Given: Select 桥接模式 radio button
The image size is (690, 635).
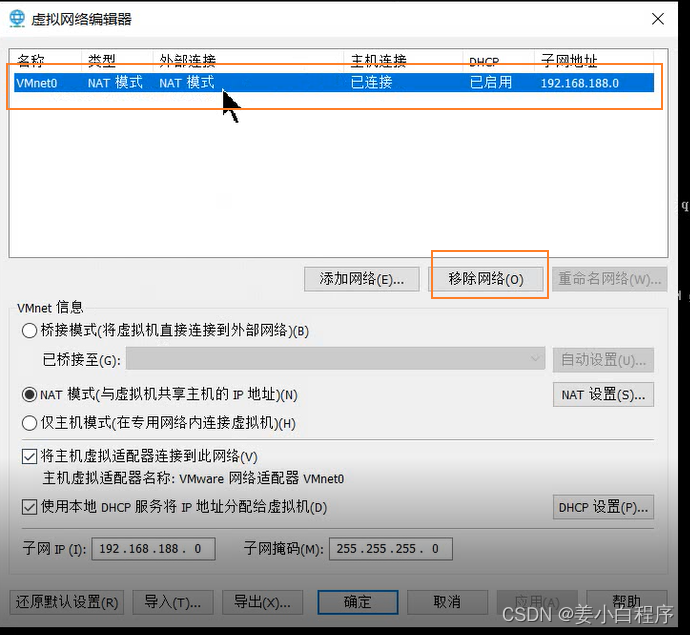Looking at the screenshot, I should click(x=29, y=330).
